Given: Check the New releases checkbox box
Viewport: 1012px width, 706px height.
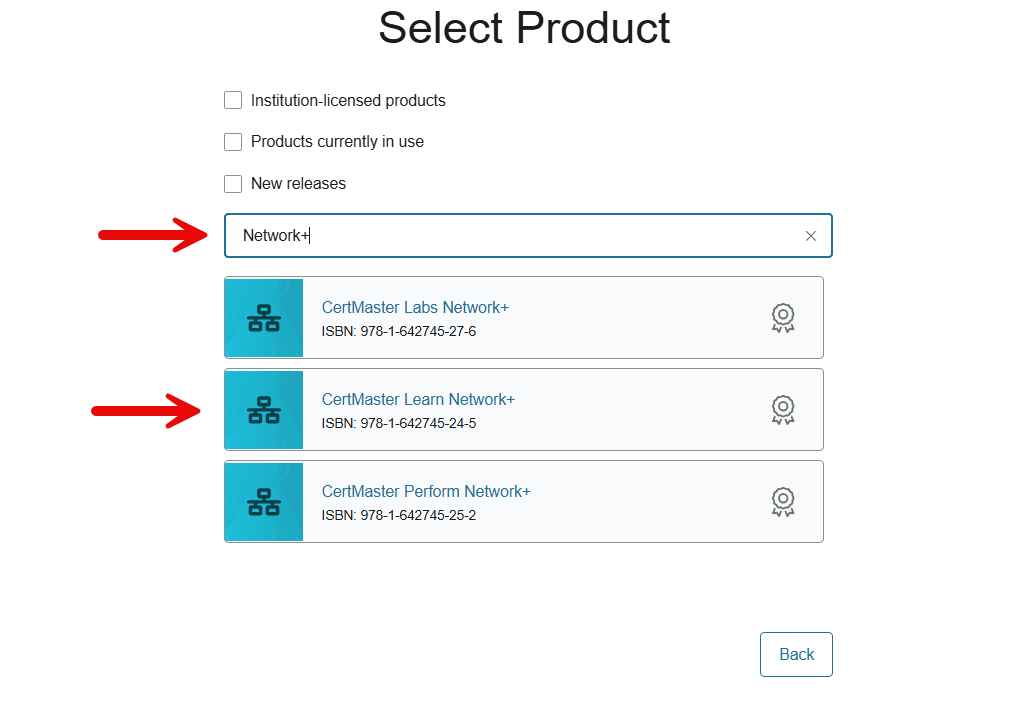Looking at the screenshot, I should (x=233, y=184).
